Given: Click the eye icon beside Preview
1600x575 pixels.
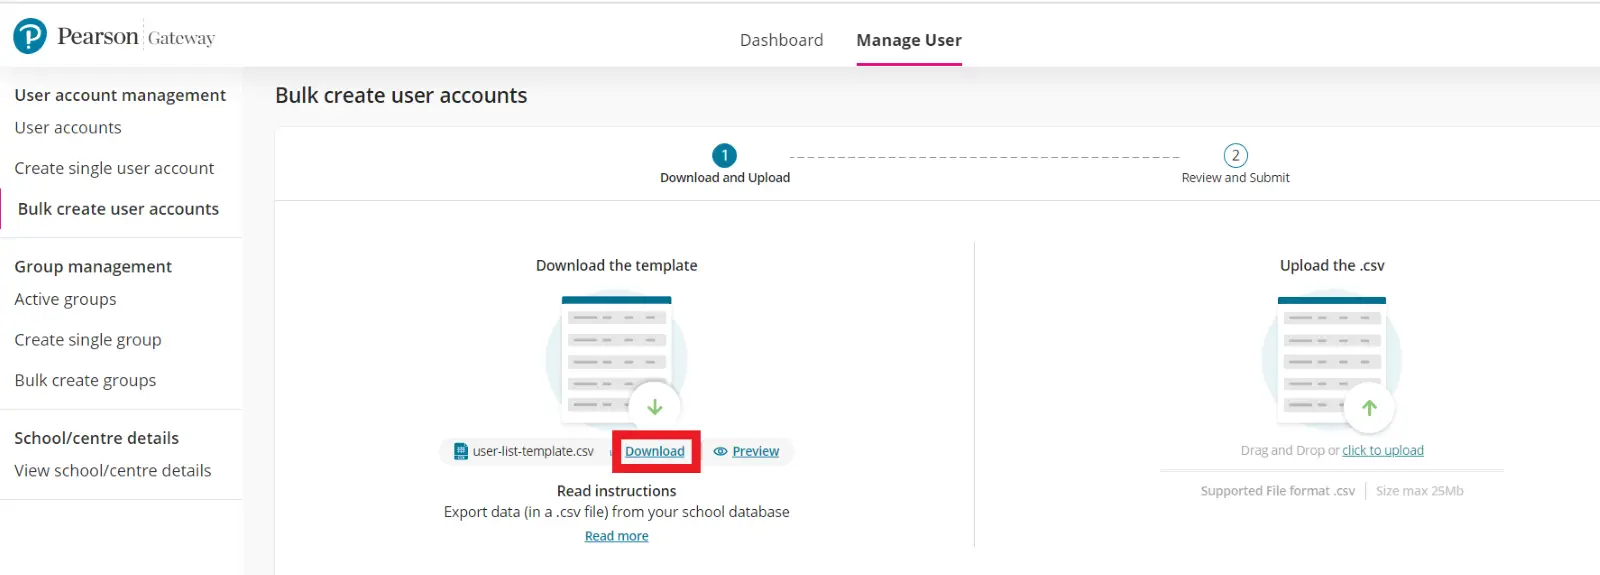Looking at the screenshot, I should coord(720,452).
